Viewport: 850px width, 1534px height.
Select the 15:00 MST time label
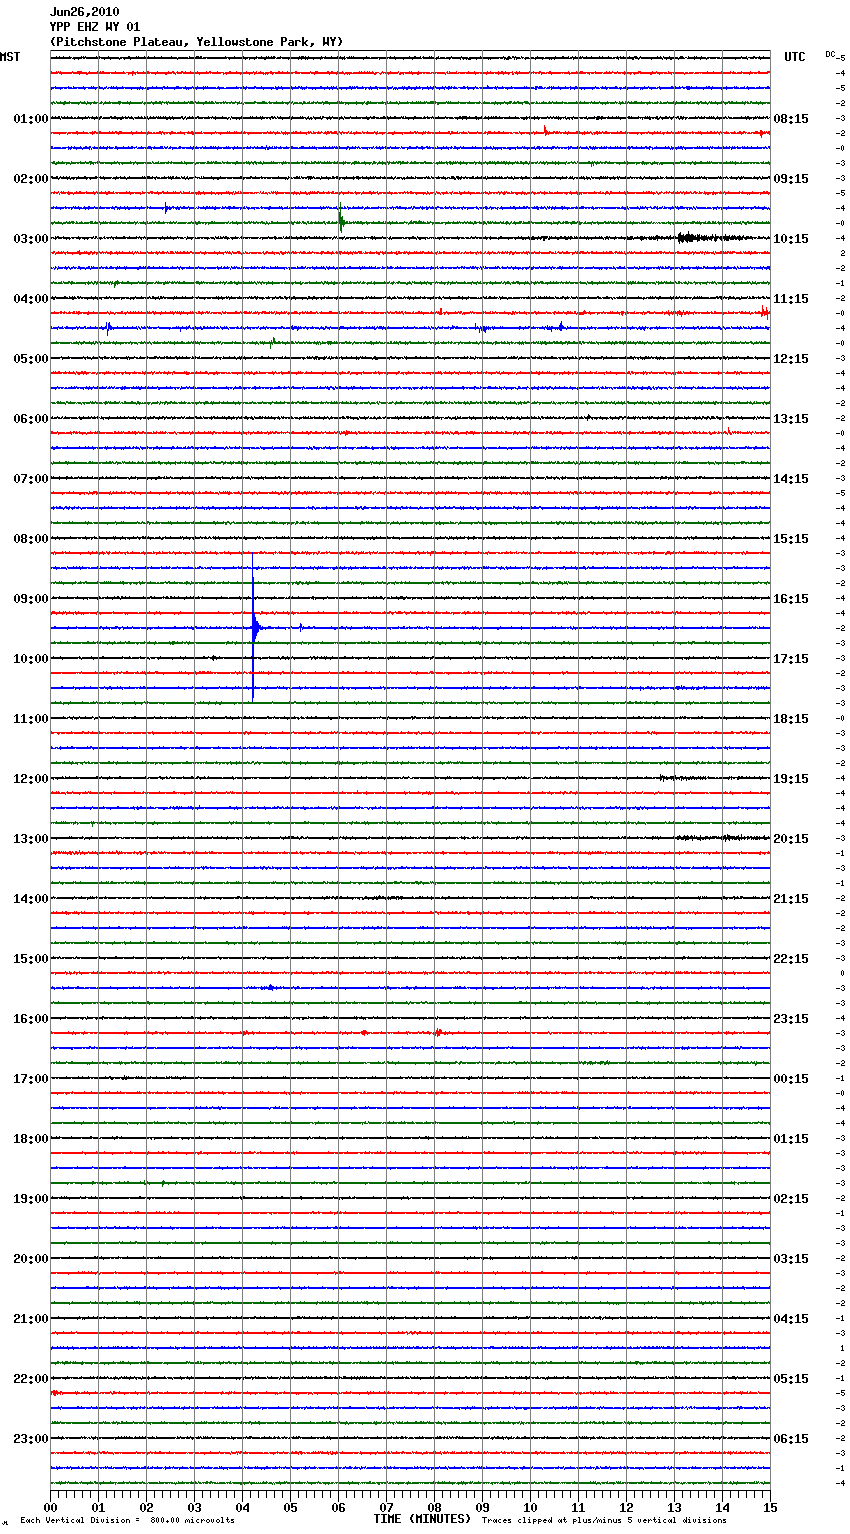tap(30, 959)
